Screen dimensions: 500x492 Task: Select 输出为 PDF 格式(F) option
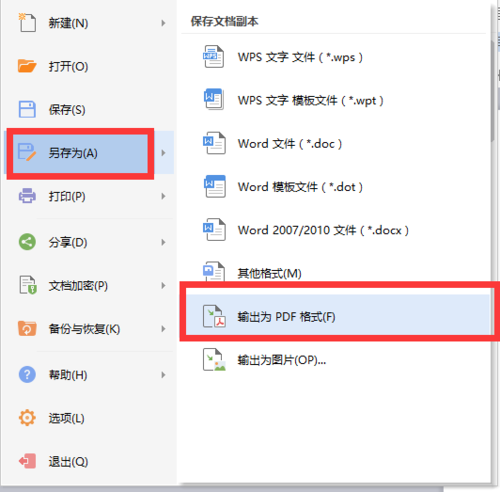tap(337, 316)
